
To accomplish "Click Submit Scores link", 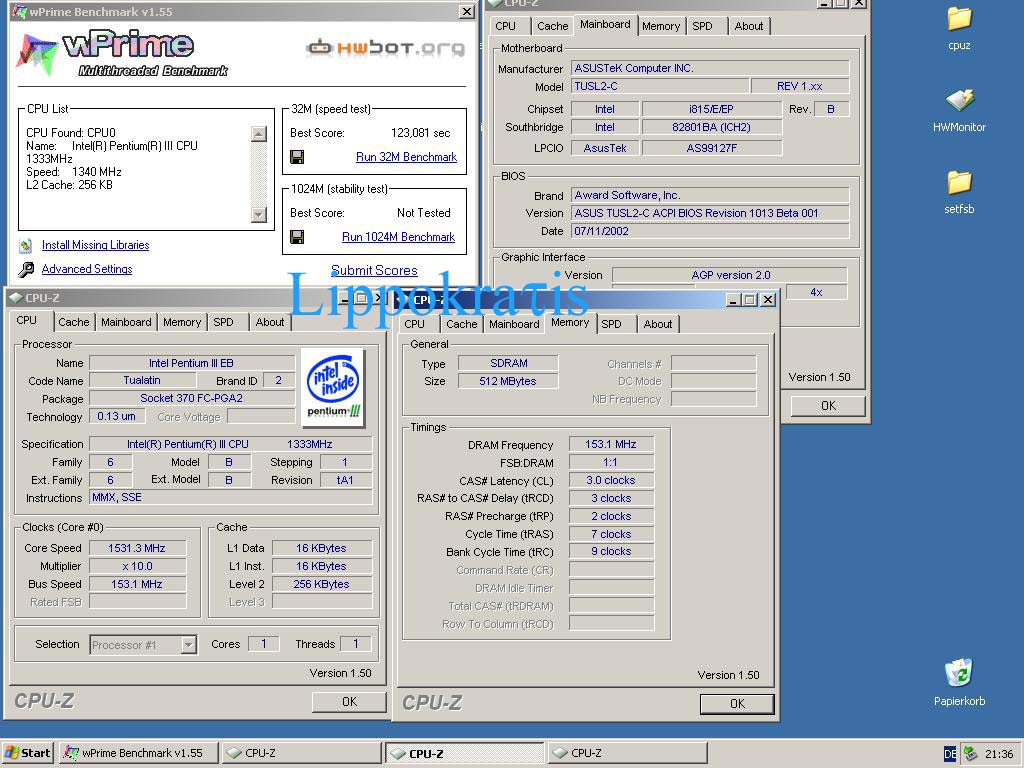I will (x=374, y=270).
